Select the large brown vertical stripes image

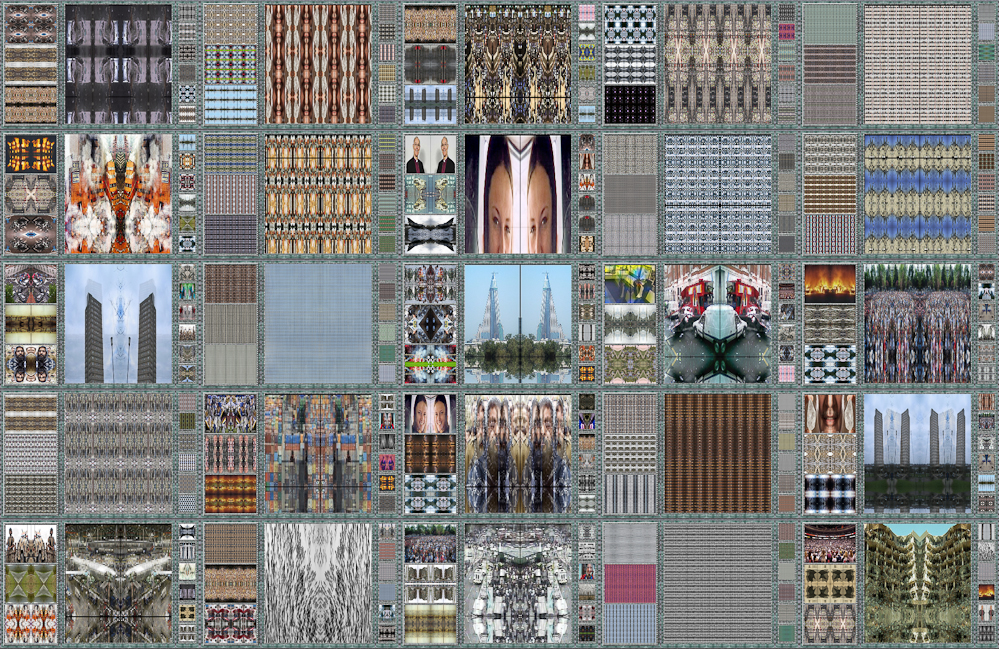pos(717,453)
